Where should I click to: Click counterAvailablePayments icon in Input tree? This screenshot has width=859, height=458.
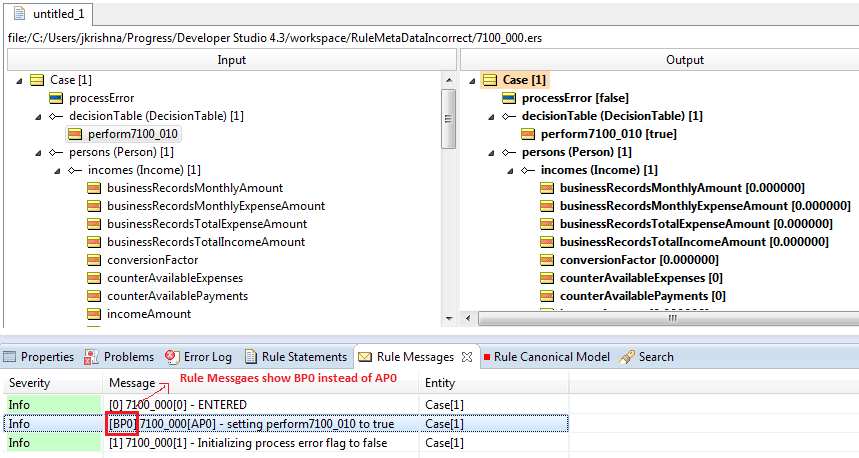pyautogui.click(x=94, y=296)
